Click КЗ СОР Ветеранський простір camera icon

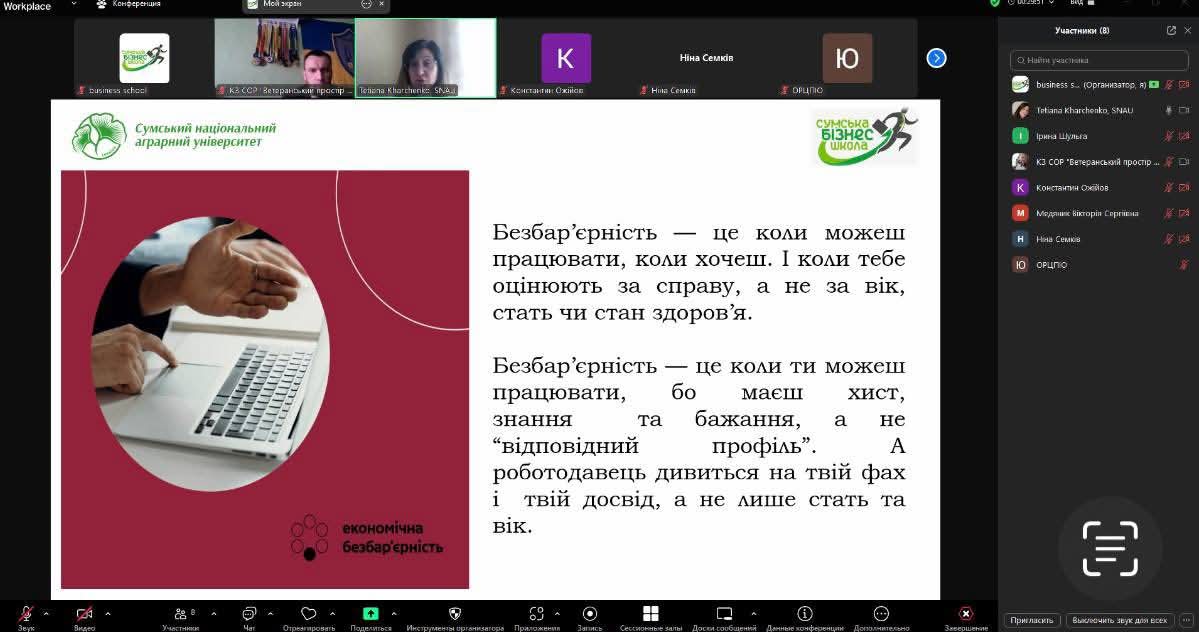point(1184,162)
